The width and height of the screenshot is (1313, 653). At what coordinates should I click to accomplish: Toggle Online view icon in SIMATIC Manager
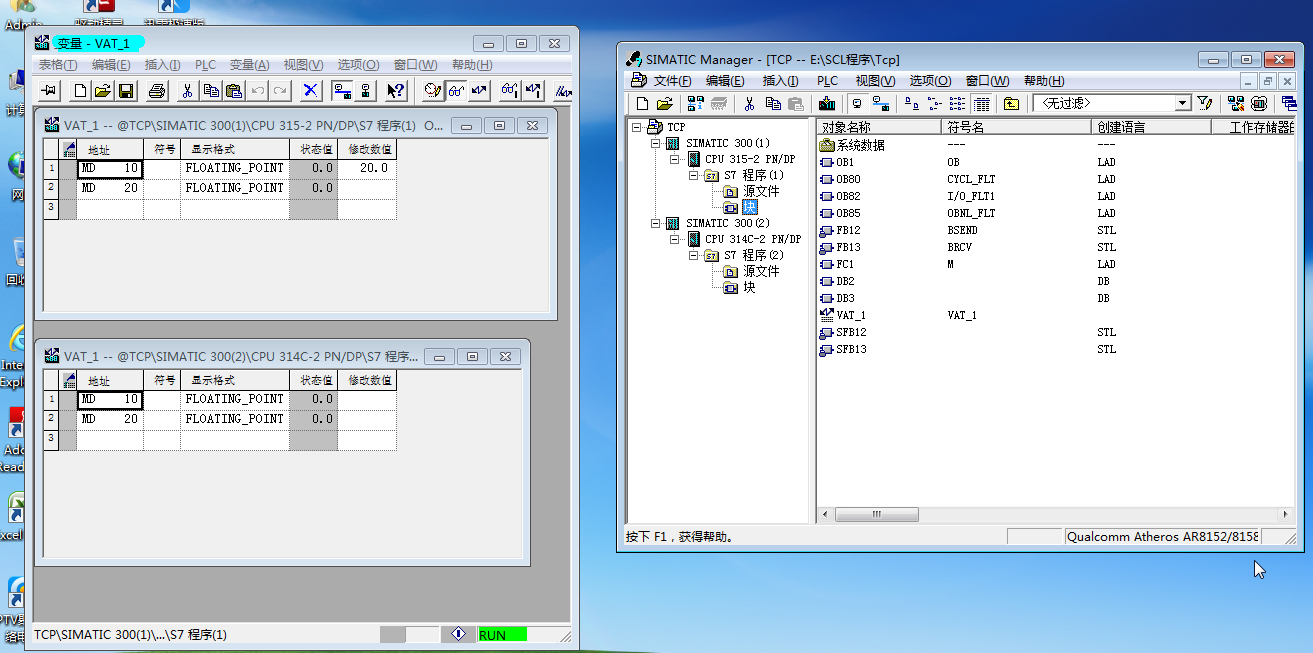[880, 103]
